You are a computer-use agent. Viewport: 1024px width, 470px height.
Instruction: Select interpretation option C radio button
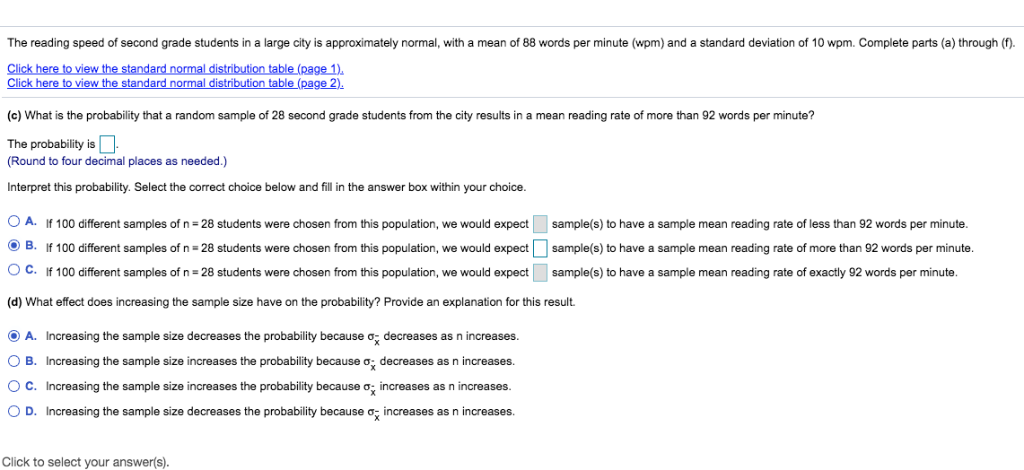[x=14, y=271]
